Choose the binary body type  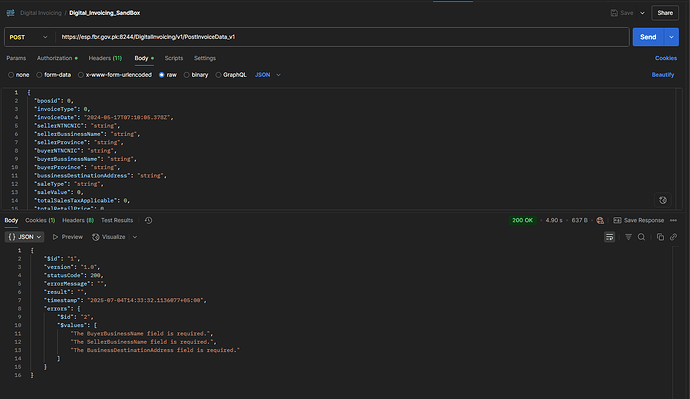(196, 75)
